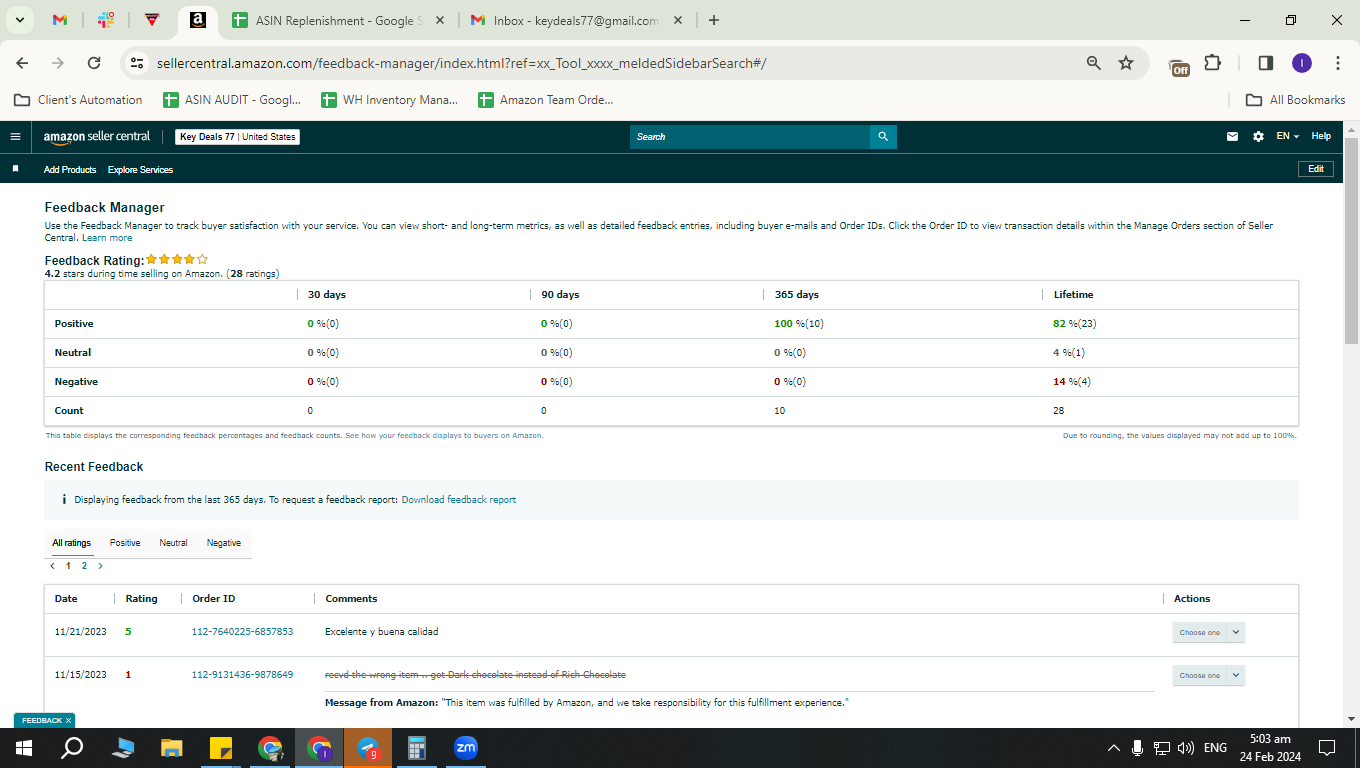Click the Amazon Seller Central logo

pyautogui.click(x=97, y=137)
